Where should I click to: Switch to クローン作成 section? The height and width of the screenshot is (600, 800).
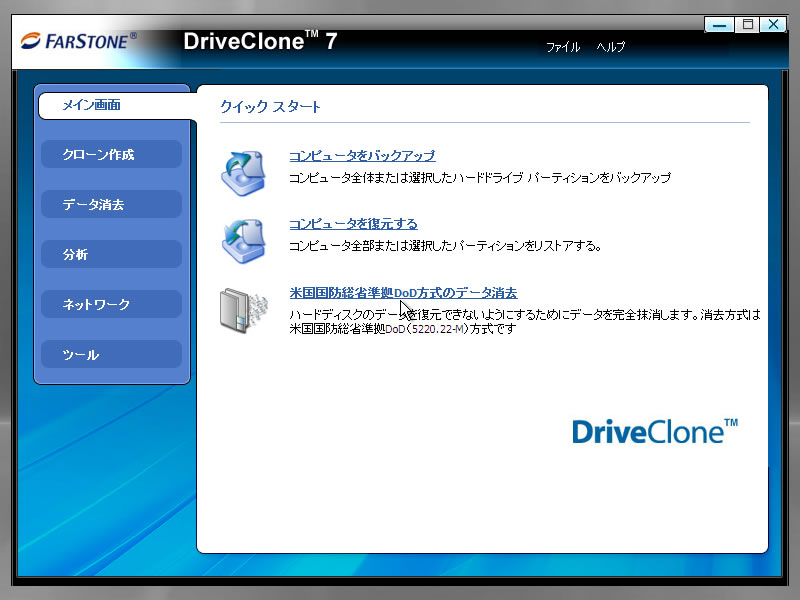(x=111, y=154)
